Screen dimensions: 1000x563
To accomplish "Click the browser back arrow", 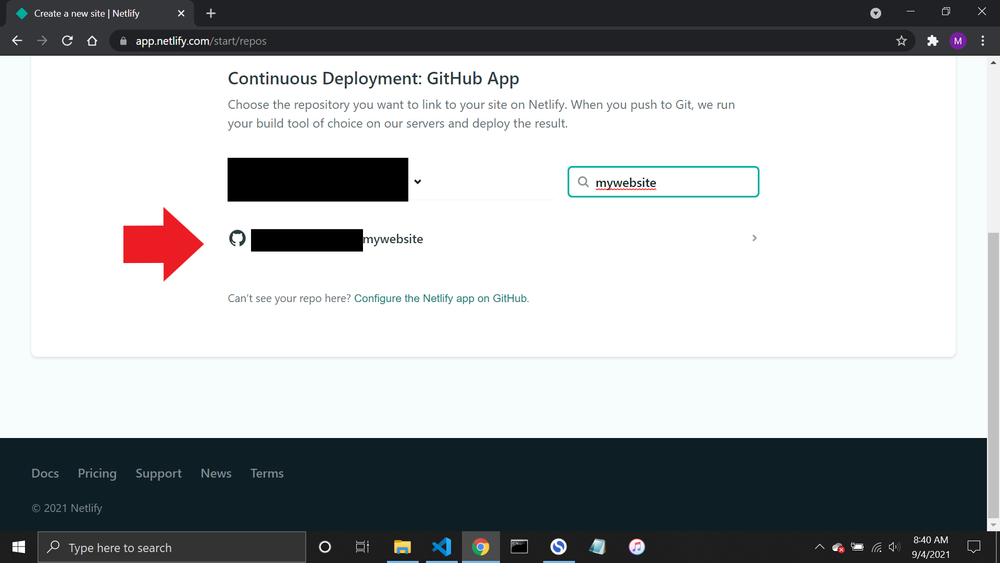I will click(x=17, y=41).
